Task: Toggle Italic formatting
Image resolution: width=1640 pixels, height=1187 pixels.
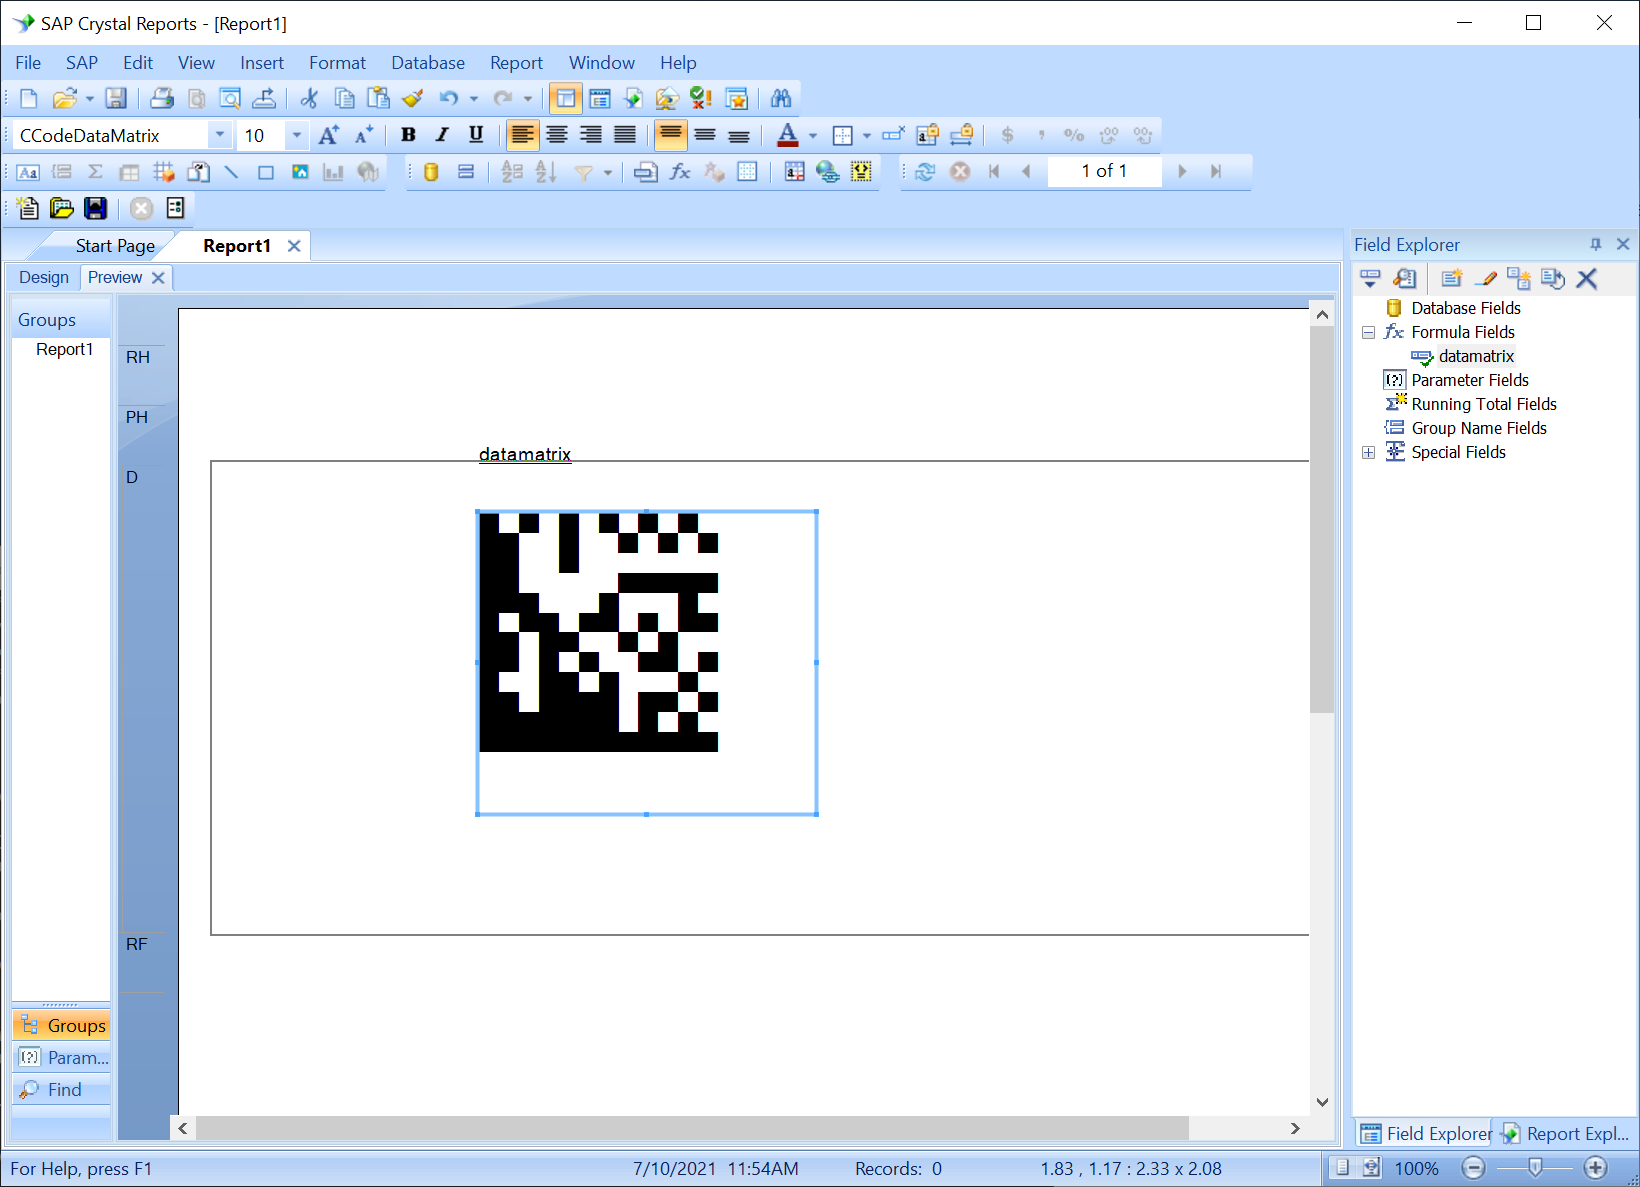Action: tap(442, 135)
